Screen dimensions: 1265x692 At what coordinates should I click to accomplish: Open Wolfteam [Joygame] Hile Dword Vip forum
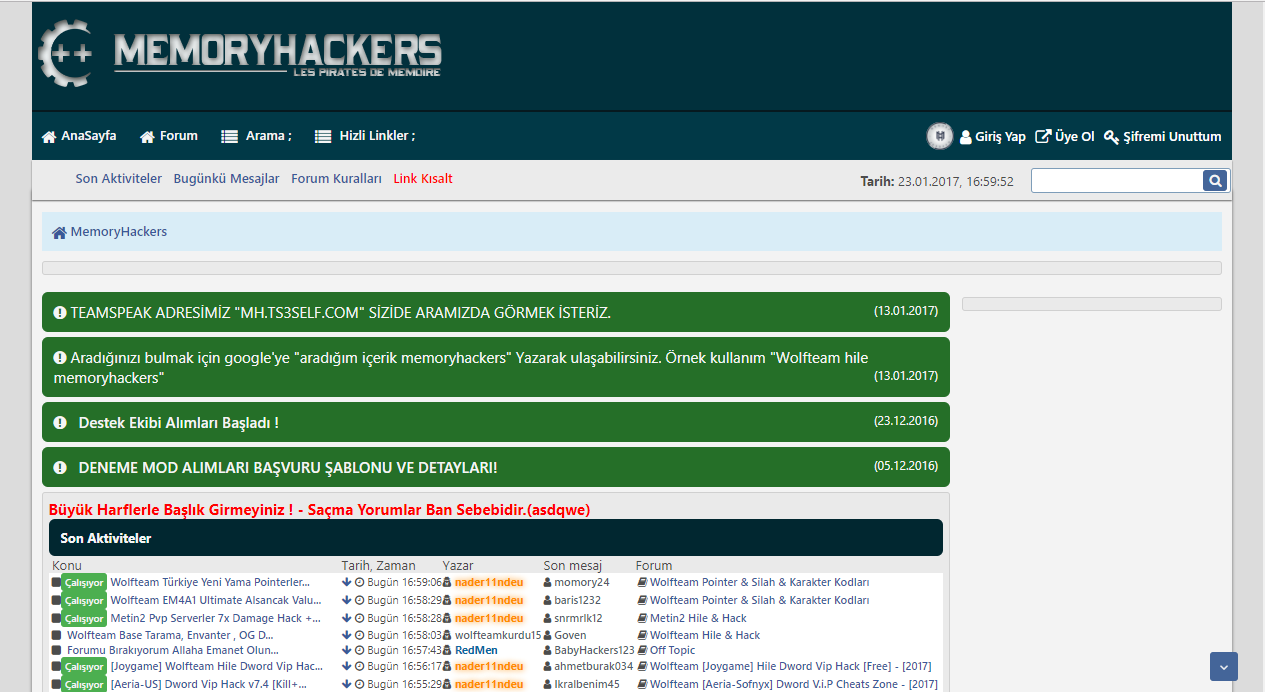(x=791, y=666)
